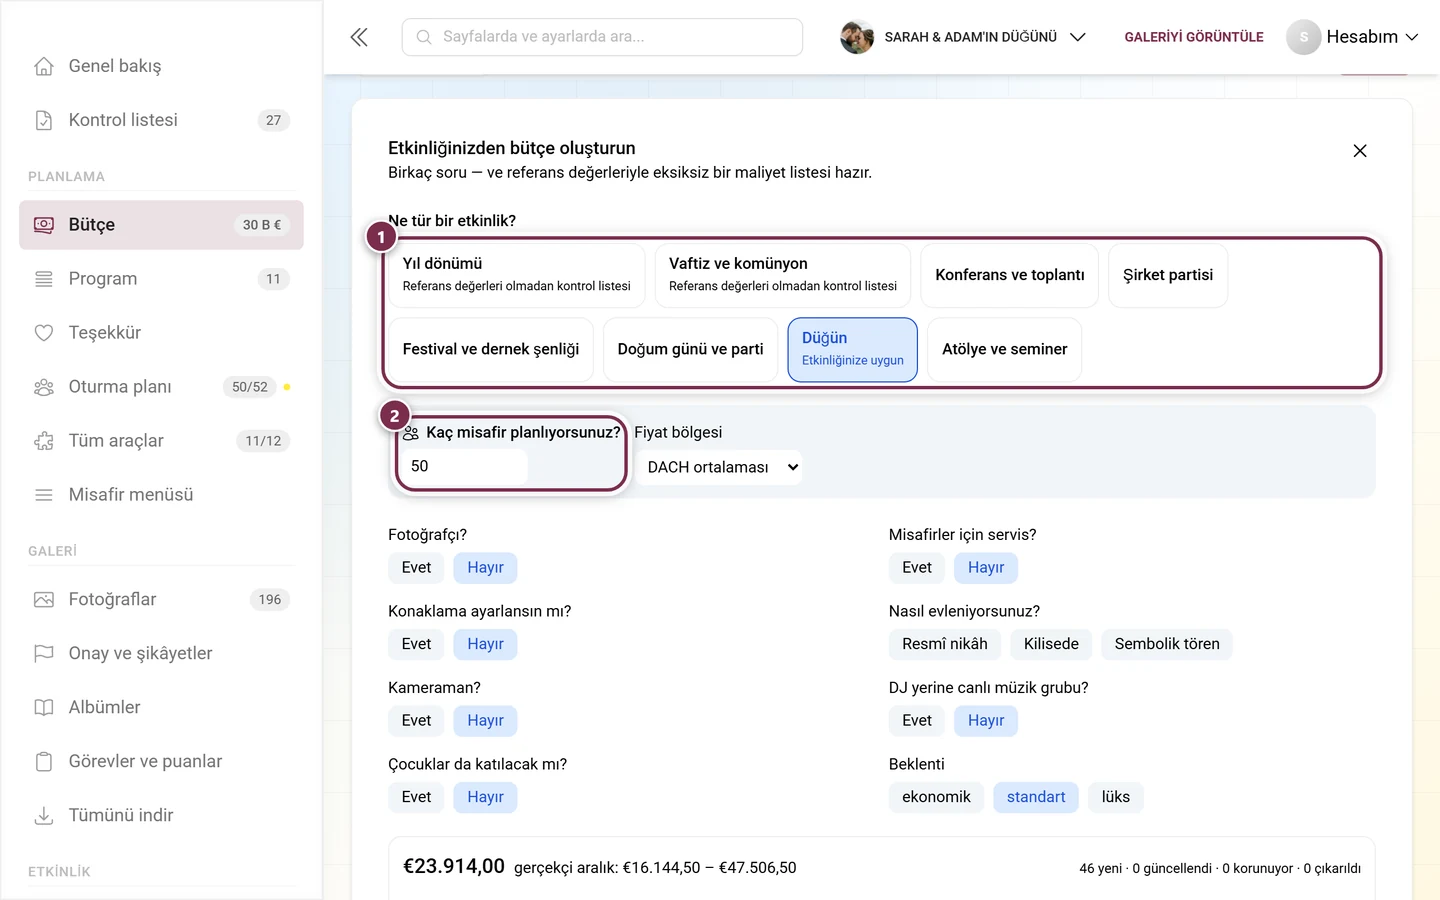Screen dimensions: 1440x900
Task: Click the Fotoğraflar picture icon
Action: (x=44, y=600)
